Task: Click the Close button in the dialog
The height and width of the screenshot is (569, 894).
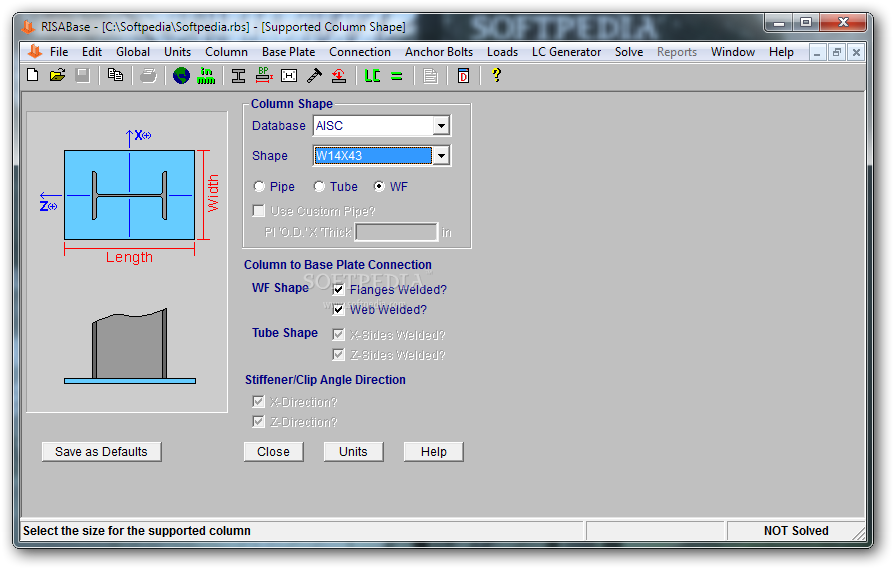Action: 274,452
